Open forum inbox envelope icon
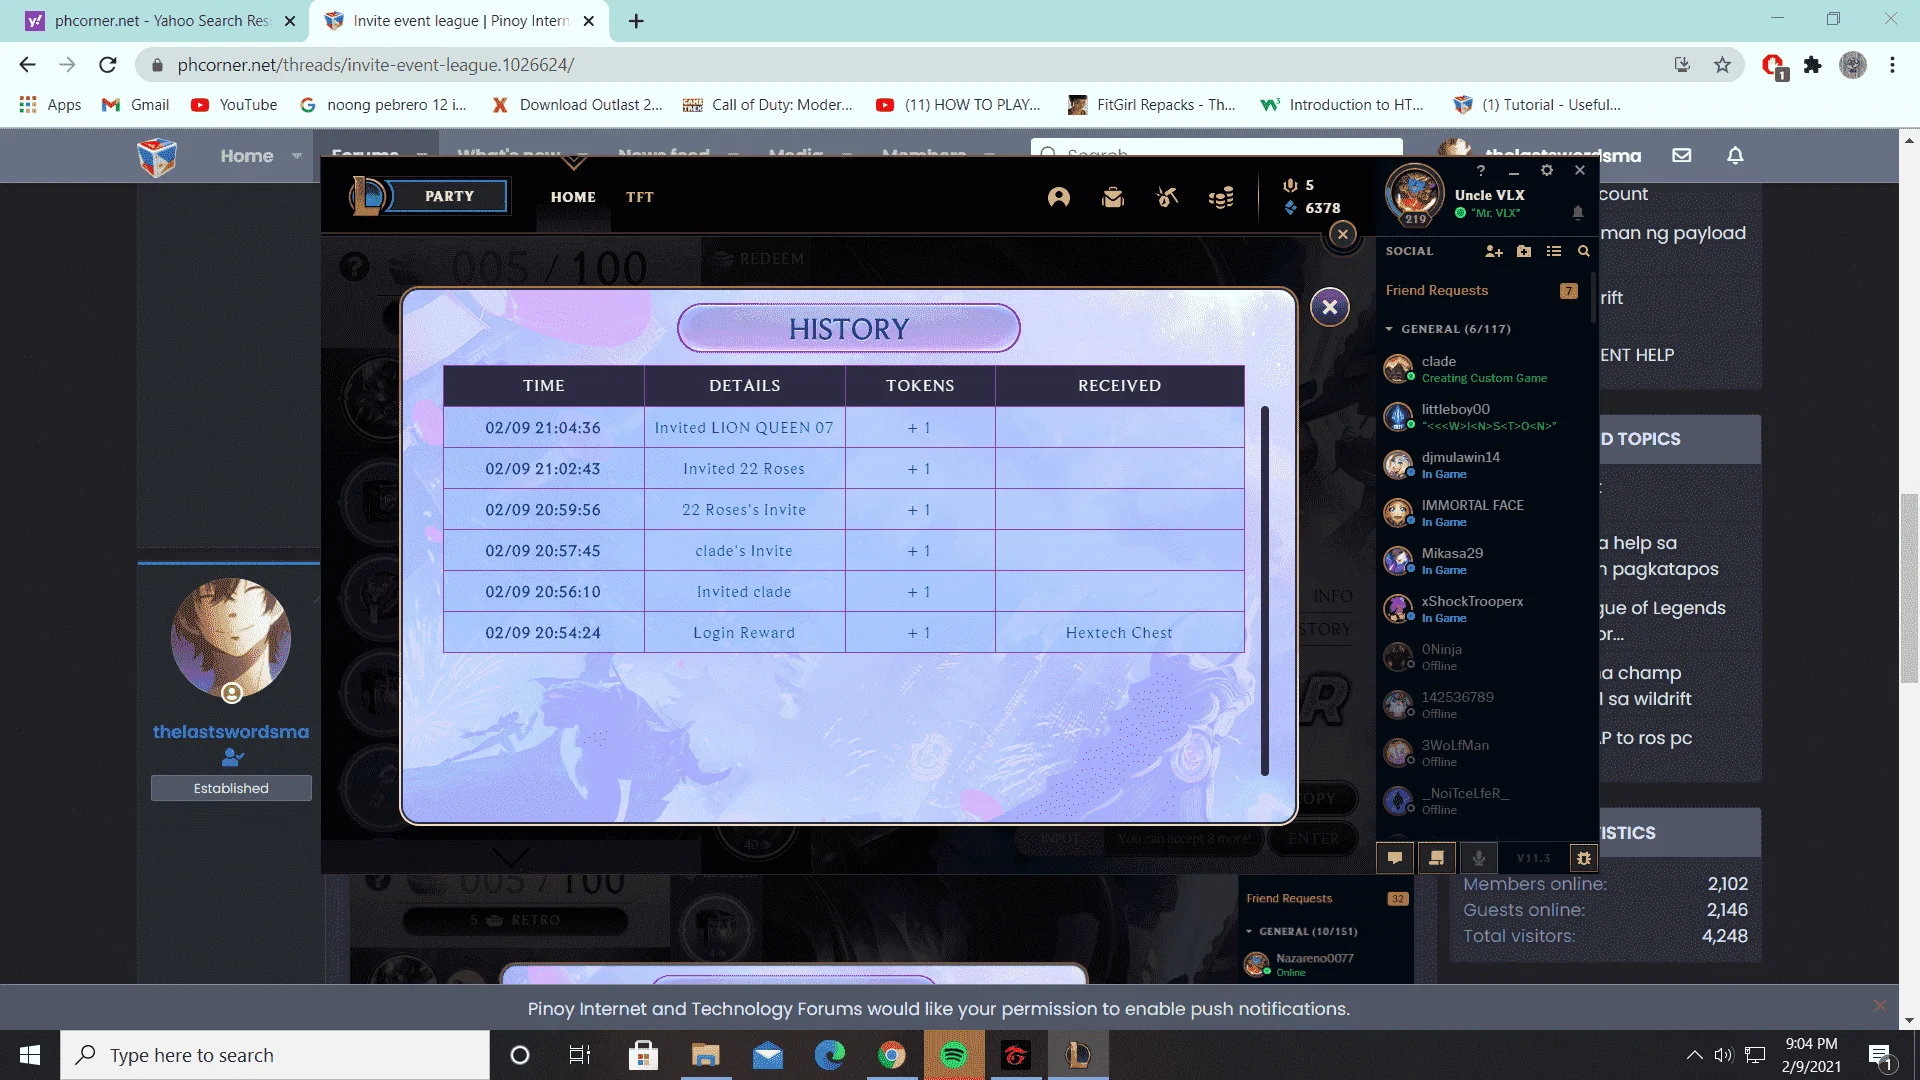Image resolution: width=1920 pixels, height=1080 pixels. click(1682, 155)
